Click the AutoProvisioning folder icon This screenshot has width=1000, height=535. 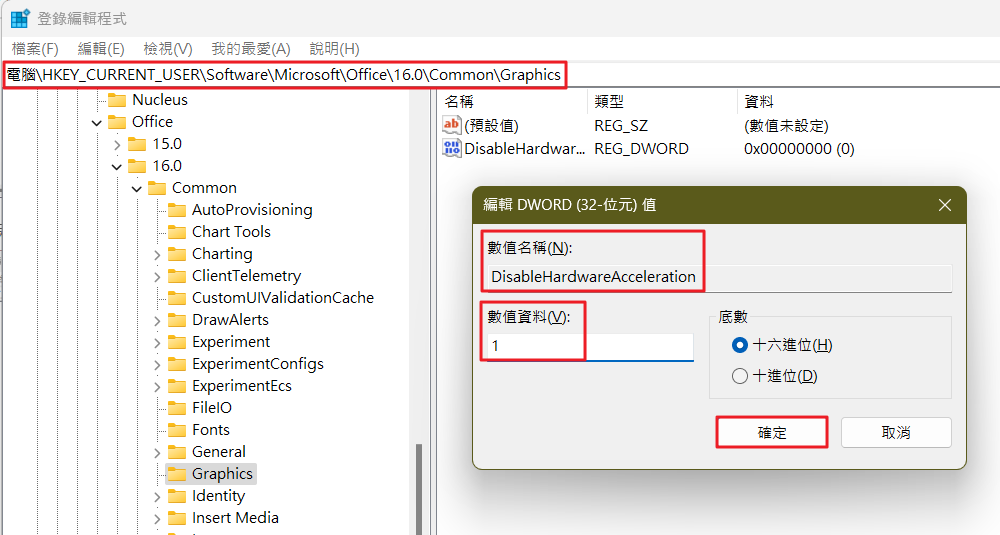click(x=177, y=210)
